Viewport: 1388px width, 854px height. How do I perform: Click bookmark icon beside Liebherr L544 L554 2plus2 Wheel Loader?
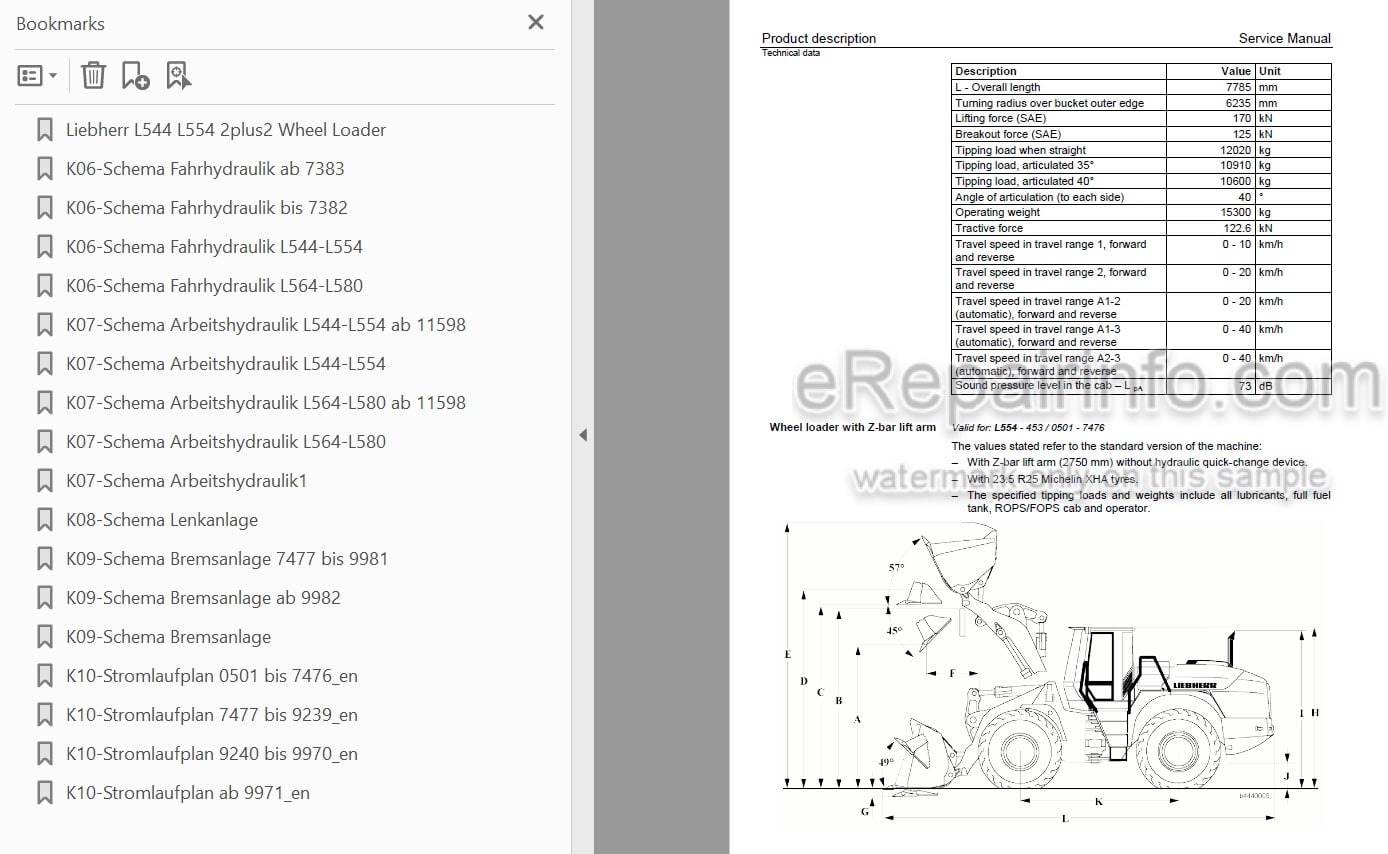pyautogui.click(x=44, y=130)
